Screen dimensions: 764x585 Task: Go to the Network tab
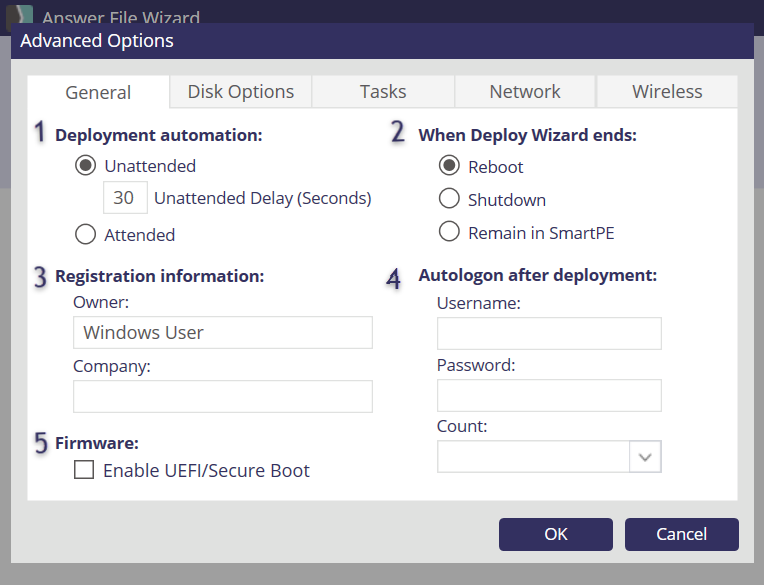(x=525, y=92)
